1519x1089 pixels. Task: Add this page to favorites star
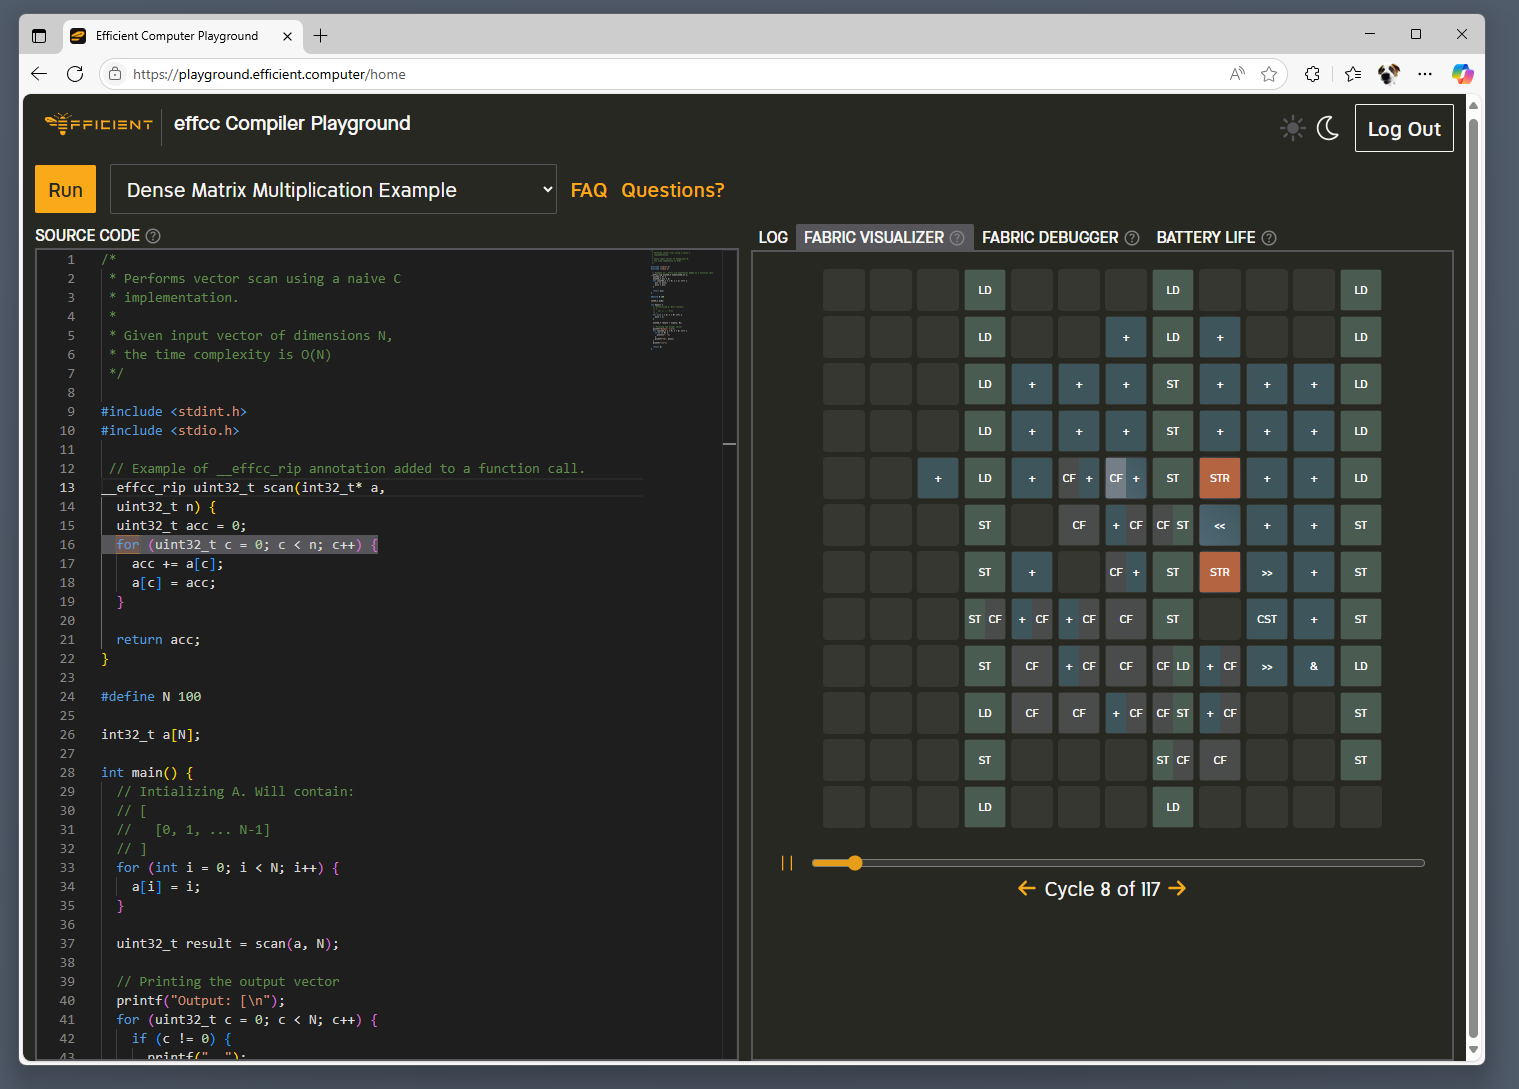click(x=1269, y=74)
